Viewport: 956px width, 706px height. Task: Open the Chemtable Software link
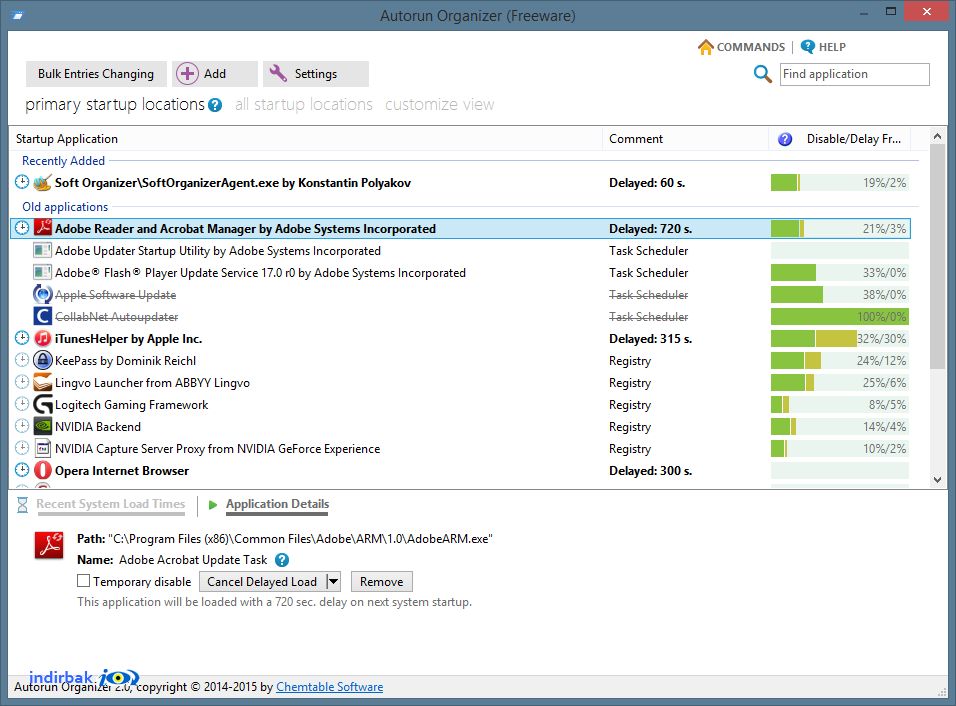coord(329,687)
